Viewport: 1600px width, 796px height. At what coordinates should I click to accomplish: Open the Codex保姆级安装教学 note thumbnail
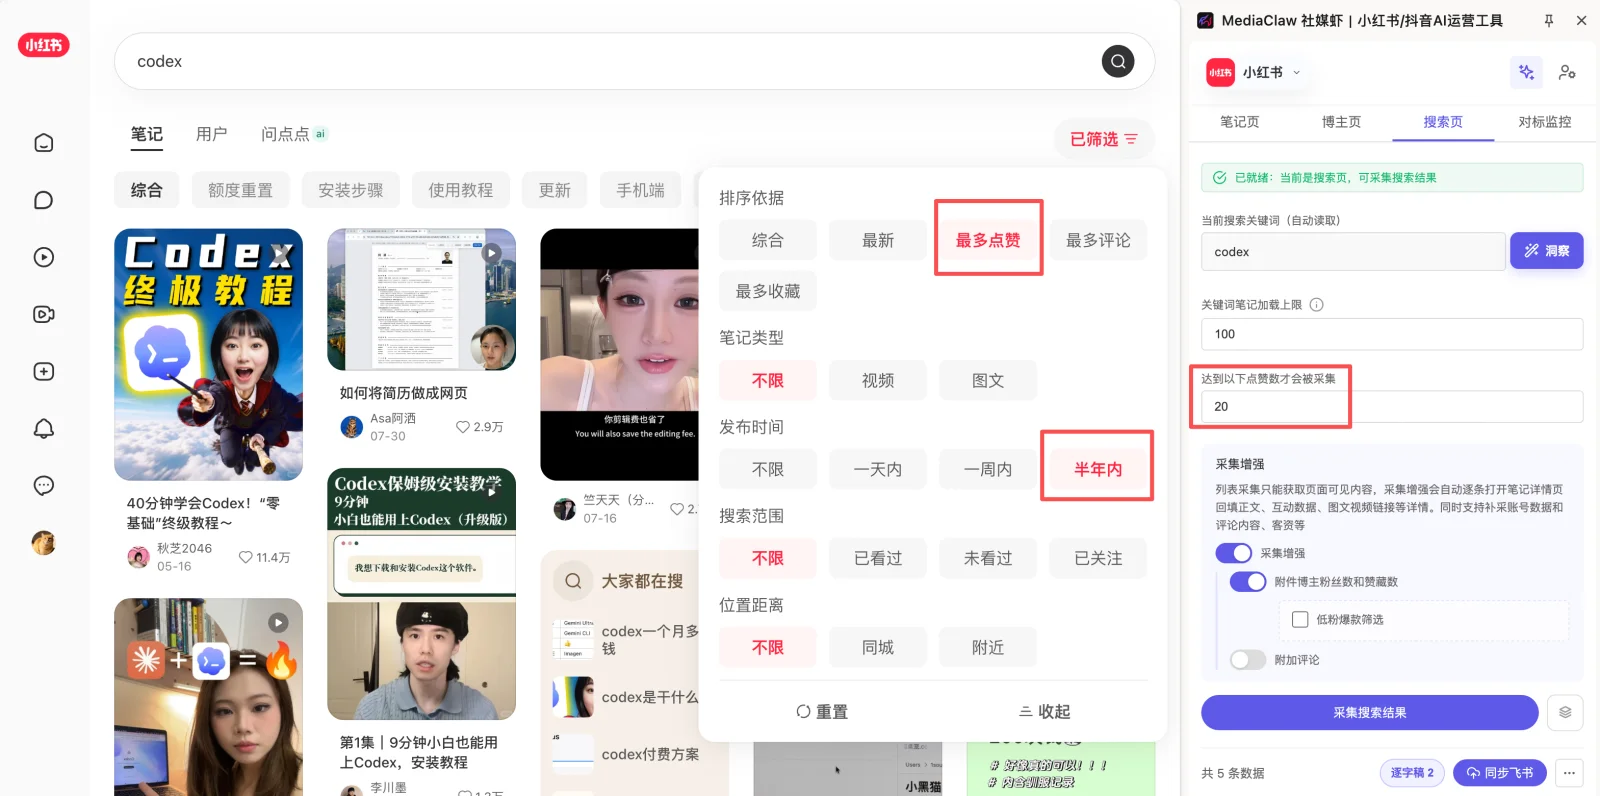pos(421,594)
